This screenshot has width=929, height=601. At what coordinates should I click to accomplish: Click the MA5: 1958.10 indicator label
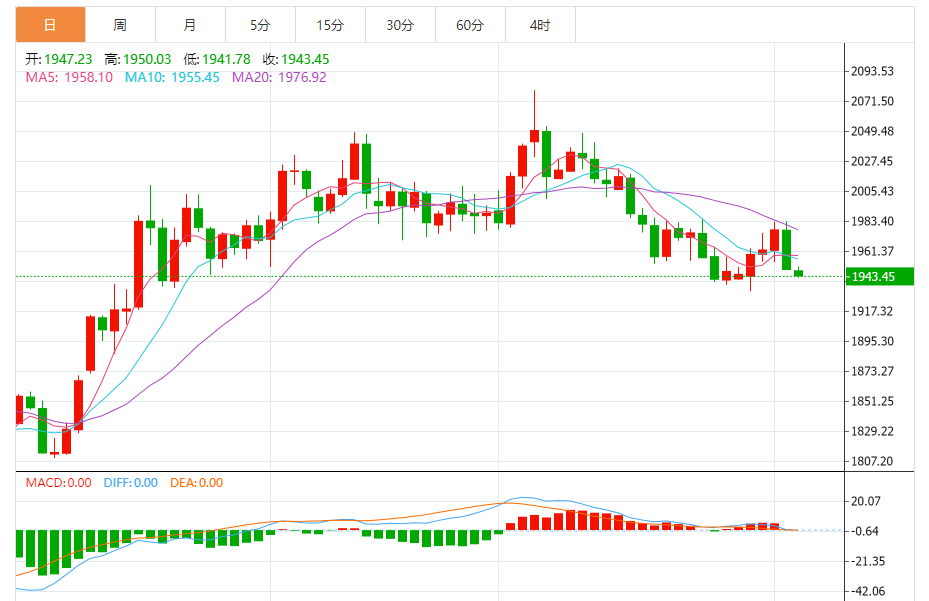pyautogui.click(x=69, y=78)
